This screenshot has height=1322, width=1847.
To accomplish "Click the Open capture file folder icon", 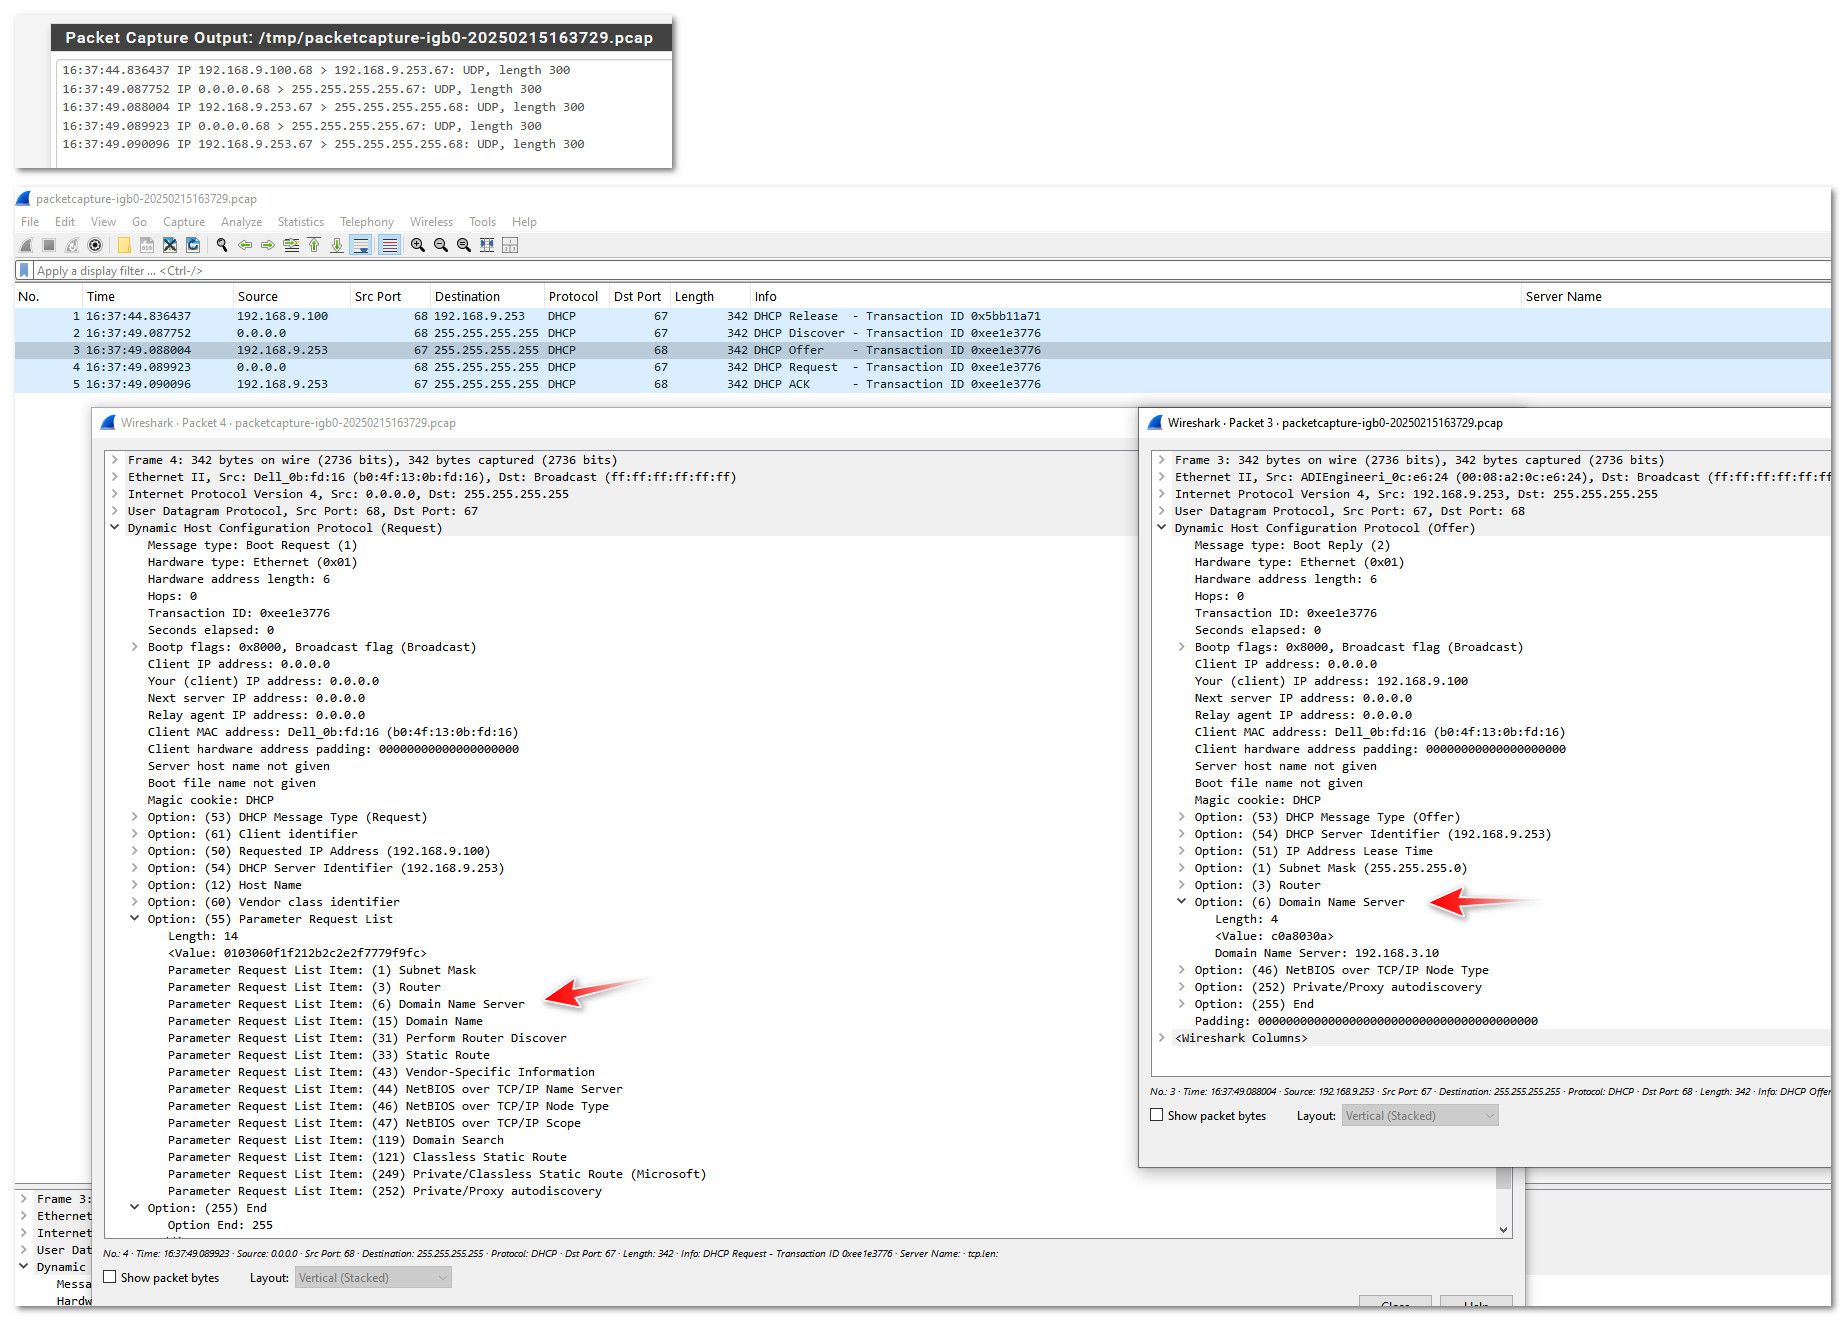I will pyautogui.click(x=124, y=245).
